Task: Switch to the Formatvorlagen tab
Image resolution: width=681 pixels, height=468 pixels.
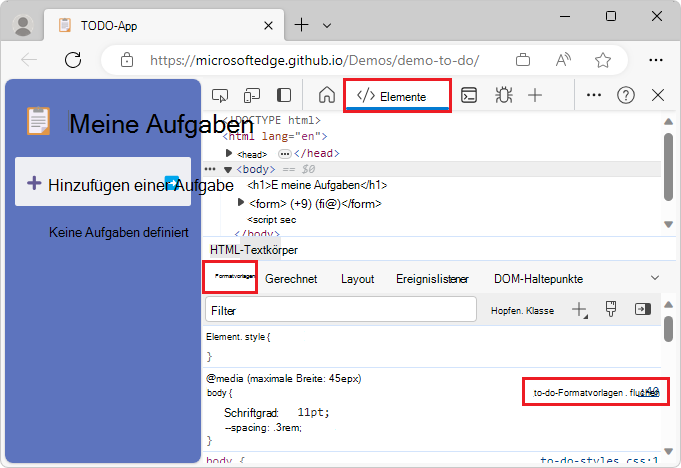Action: coord(231,277)
